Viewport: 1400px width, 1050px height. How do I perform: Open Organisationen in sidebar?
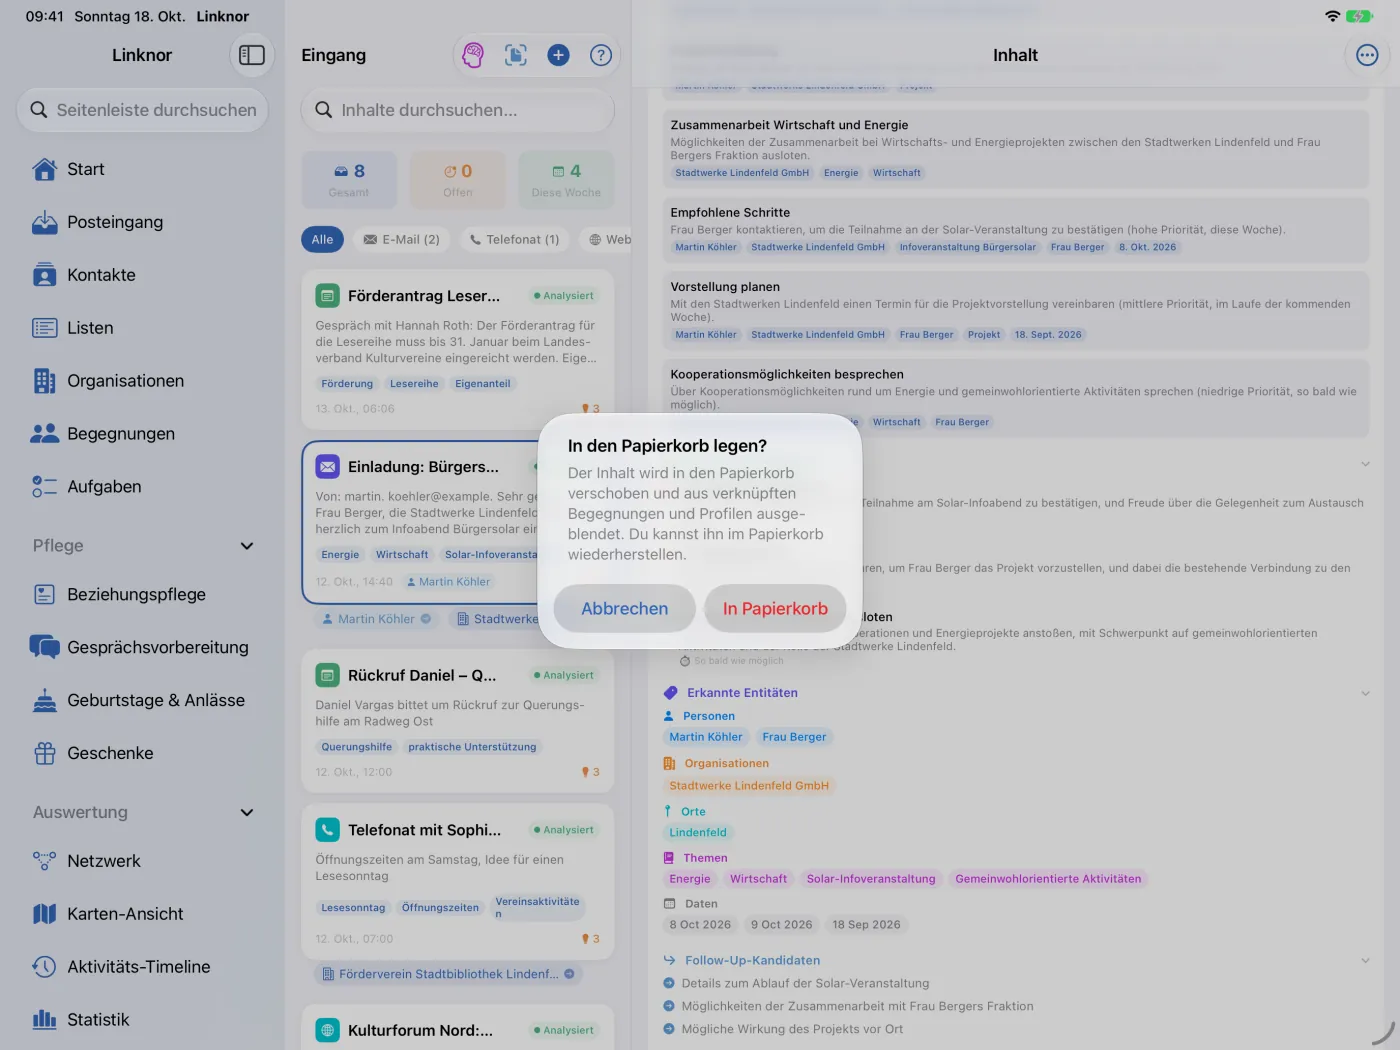(x=142, y=381)
